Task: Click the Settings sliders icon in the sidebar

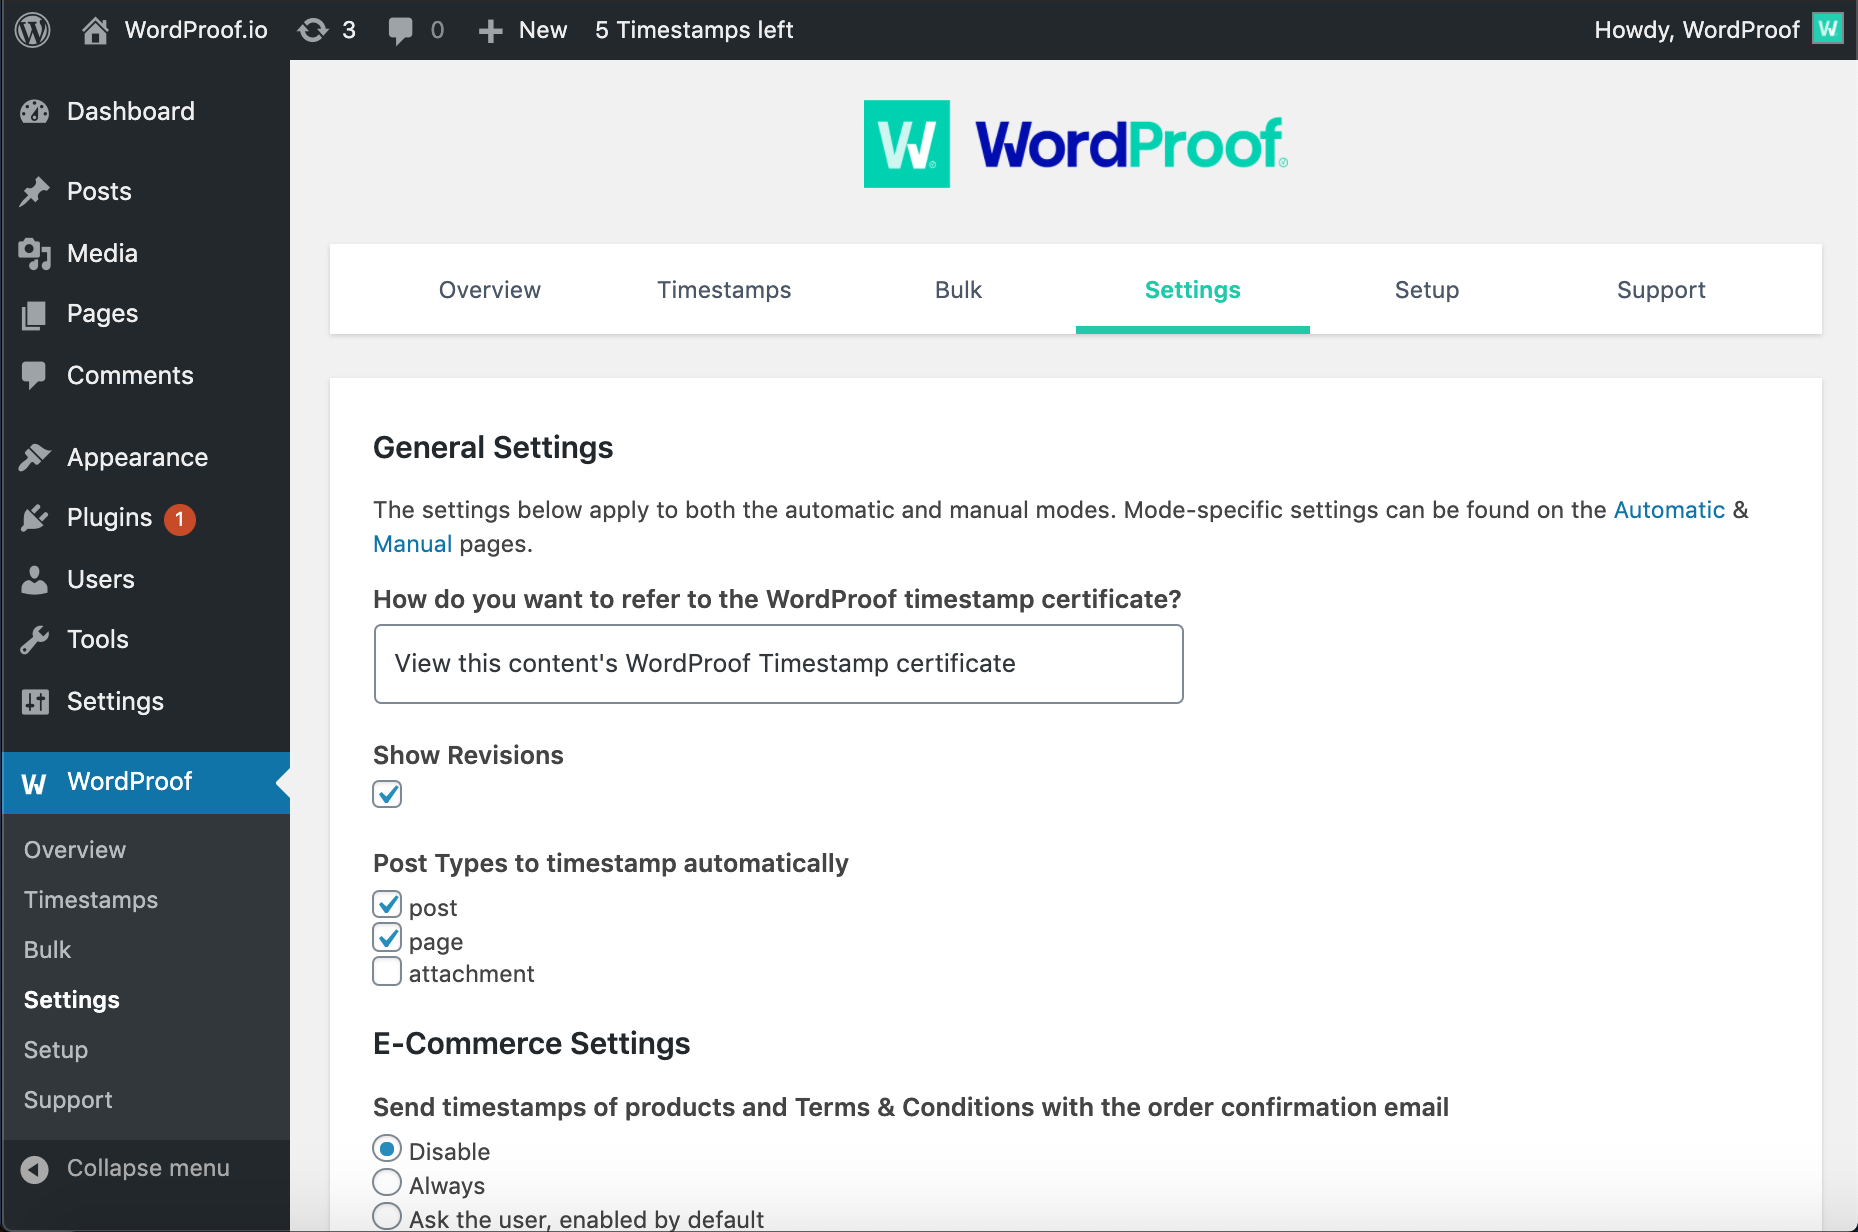Action: click(x=35, y=702)
